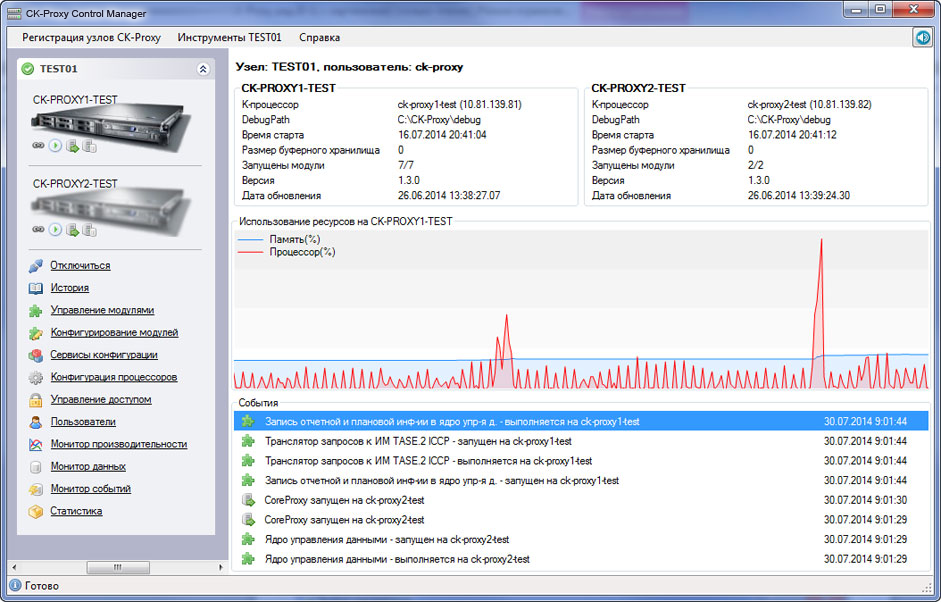The height and width of the screenshot is (602, 941).
Task: Click the chain link icon under CK-PROXY1-TEST
Action: pyautogui.click(x=38, y=146)
